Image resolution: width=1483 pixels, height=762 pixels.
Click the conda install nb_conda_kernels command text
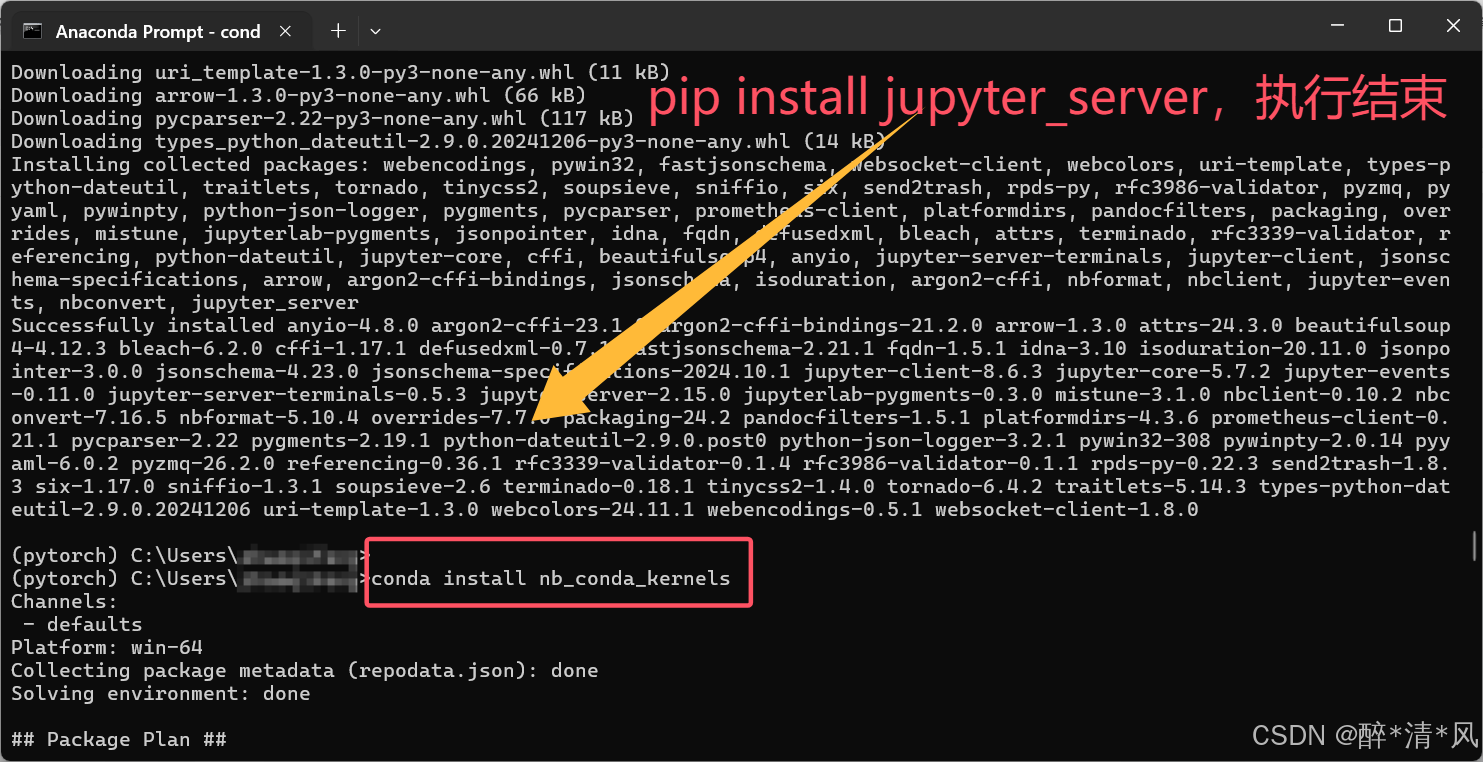click(552, 578)
